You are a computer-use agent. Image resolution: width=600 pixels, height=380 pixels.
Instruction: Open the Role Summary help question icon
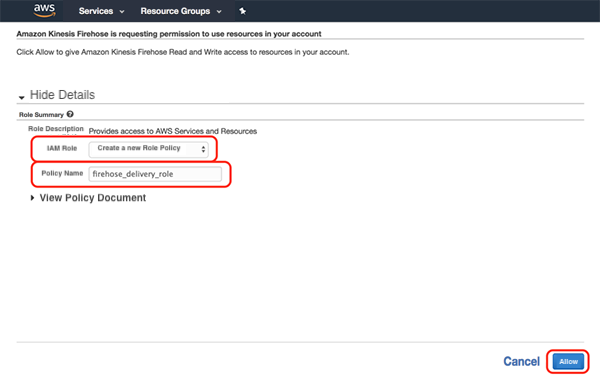point(70,114)
